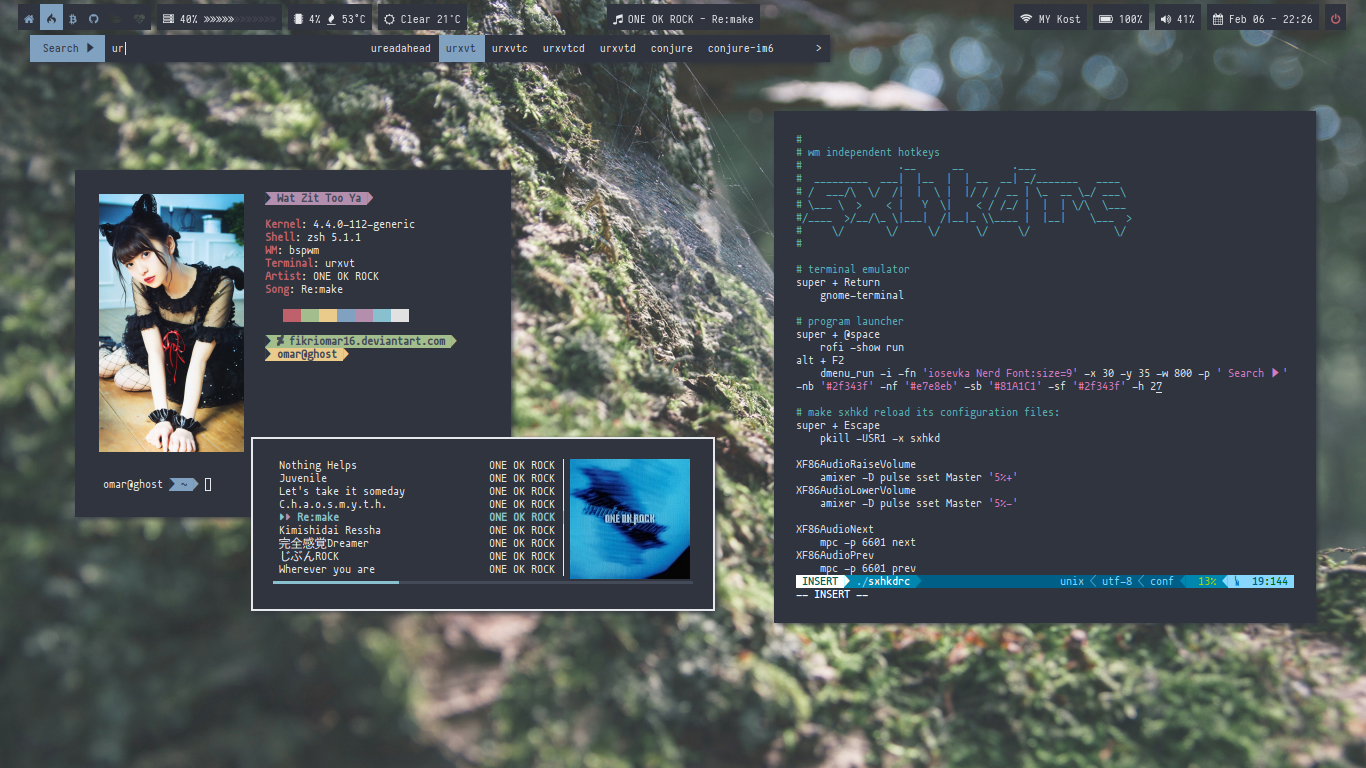Screen dimensions: 1366x768
Task: Click the blue ONE OK ROCK album cover
Action: [630, 519]
